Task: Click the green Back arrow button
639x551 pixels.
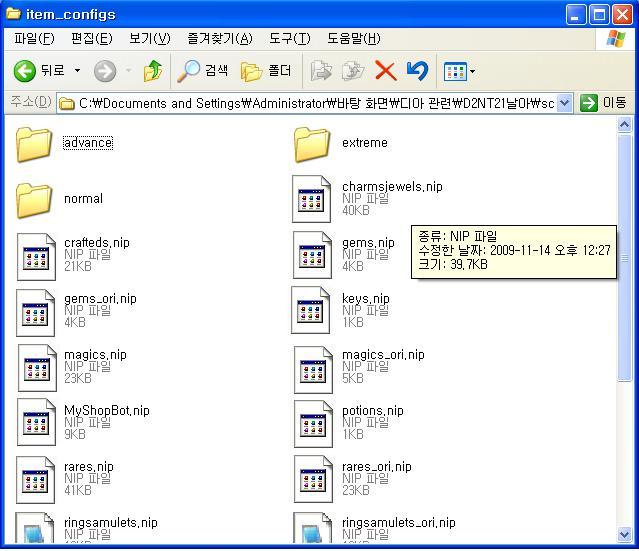Action: (25, 71)
